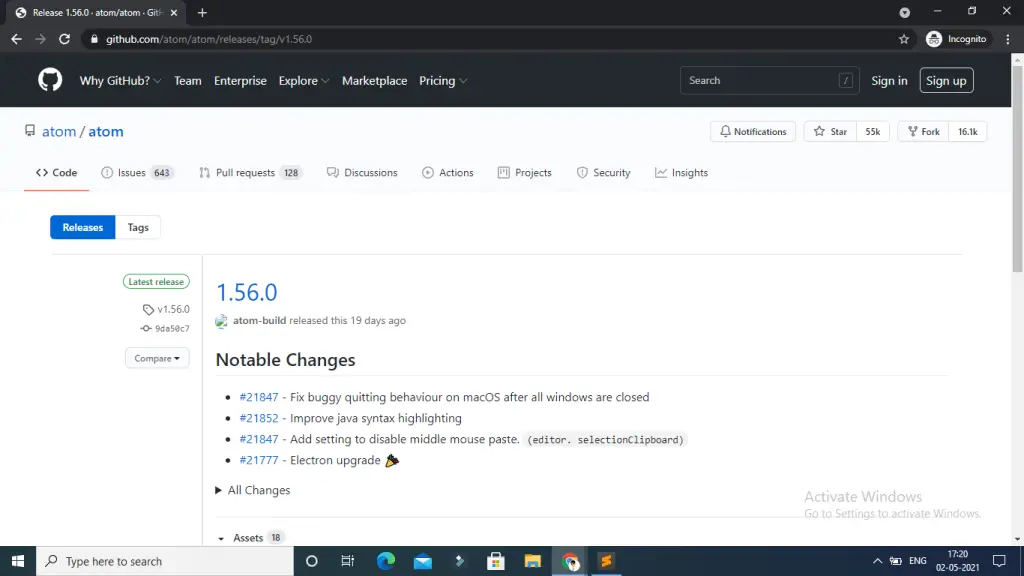This screenshot has height=576, width=1024.
Task: Open the Security tab
Action: (603, 172)
